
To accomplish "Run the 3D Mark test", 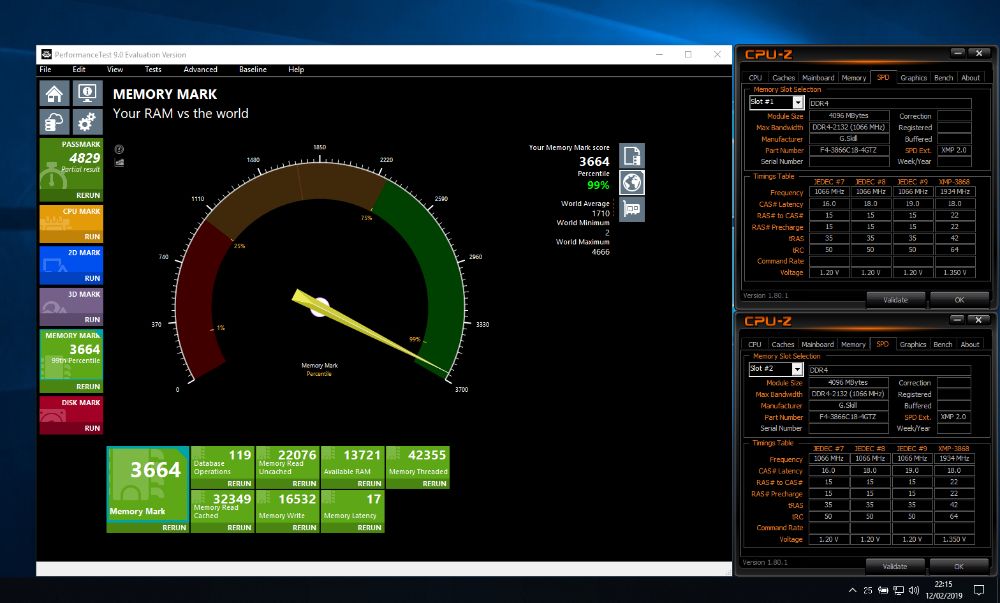I will 92,319.
